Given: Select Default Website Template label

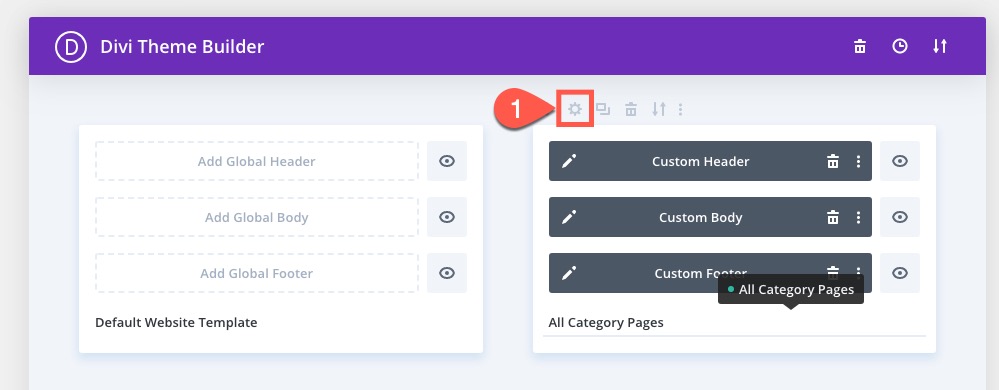Looking at the screenshot, I should [176, 322].
